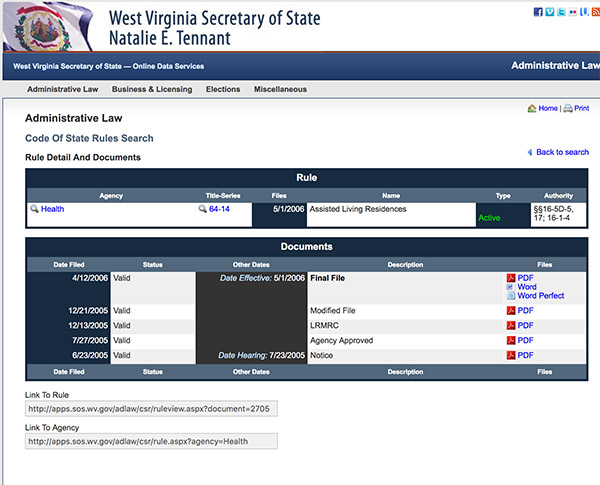The height and width of the screenshot is (485, 600).
Task: Open the LRMRC PDF link
Action: [525, 325]
